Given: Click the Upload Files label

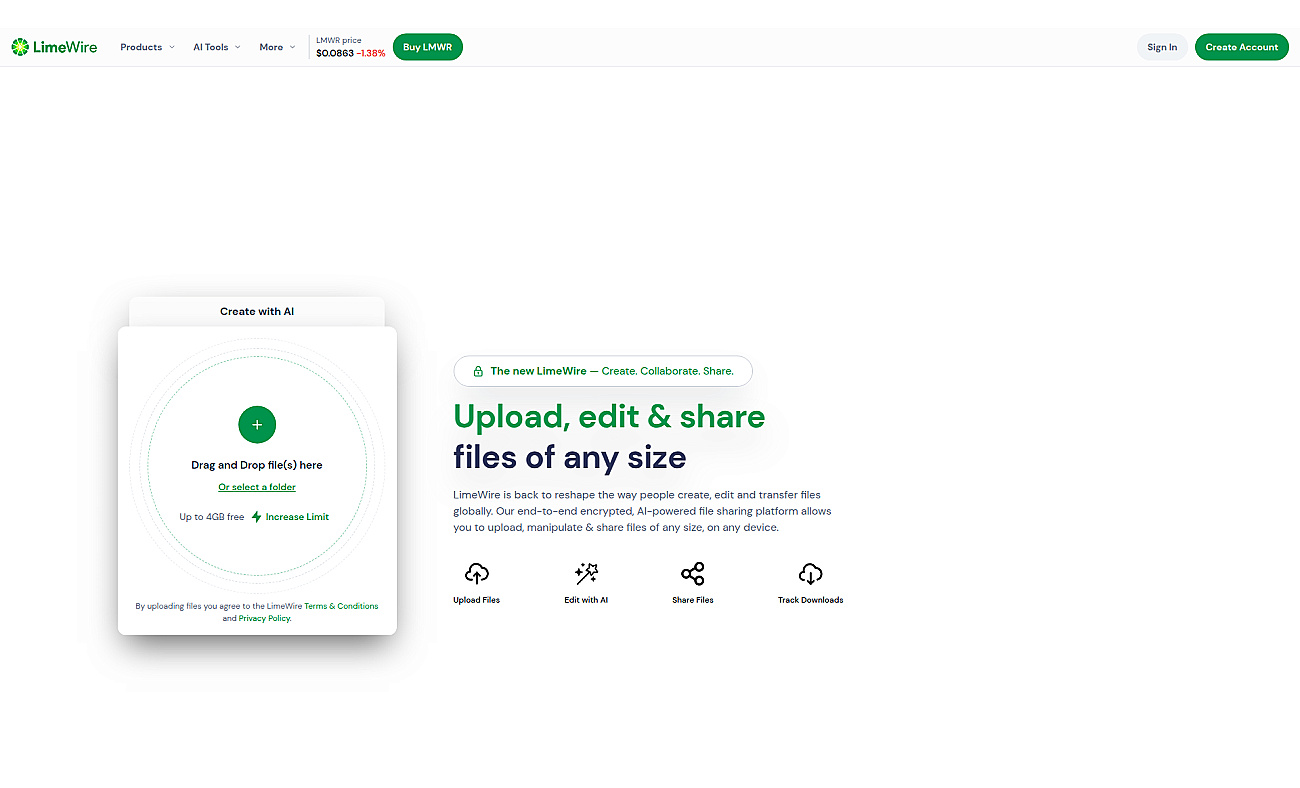Looking at the screenshot, I should point(476,600).
